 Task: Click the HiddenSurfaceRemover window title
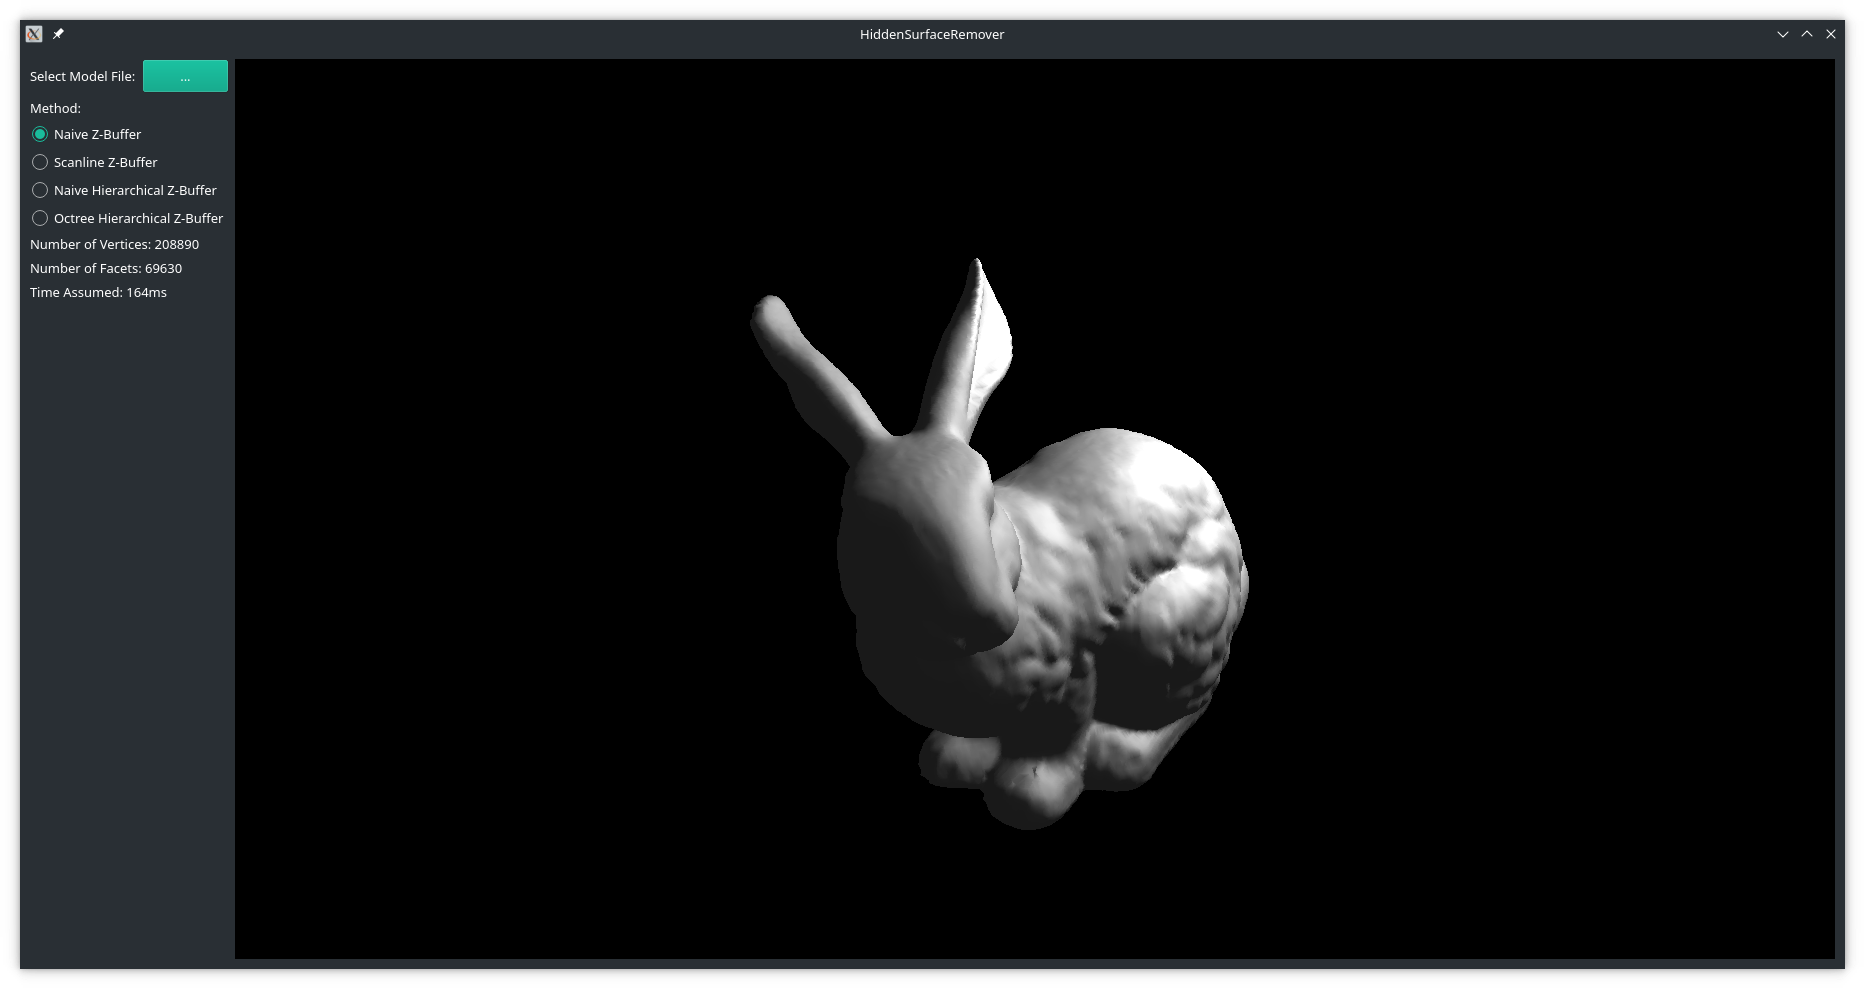[932, 34]
